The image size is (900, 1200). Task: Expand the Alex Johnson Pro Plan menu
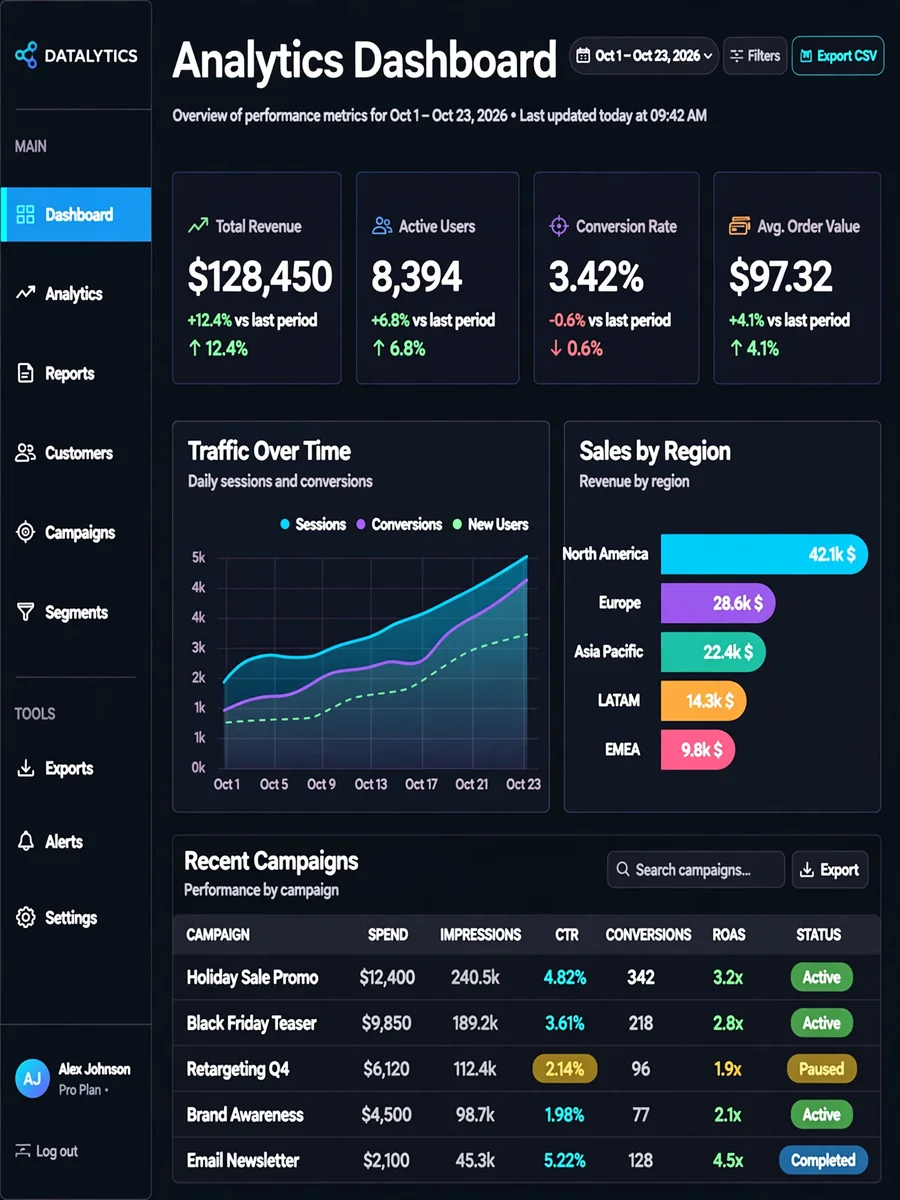[x=76, y=1078]
